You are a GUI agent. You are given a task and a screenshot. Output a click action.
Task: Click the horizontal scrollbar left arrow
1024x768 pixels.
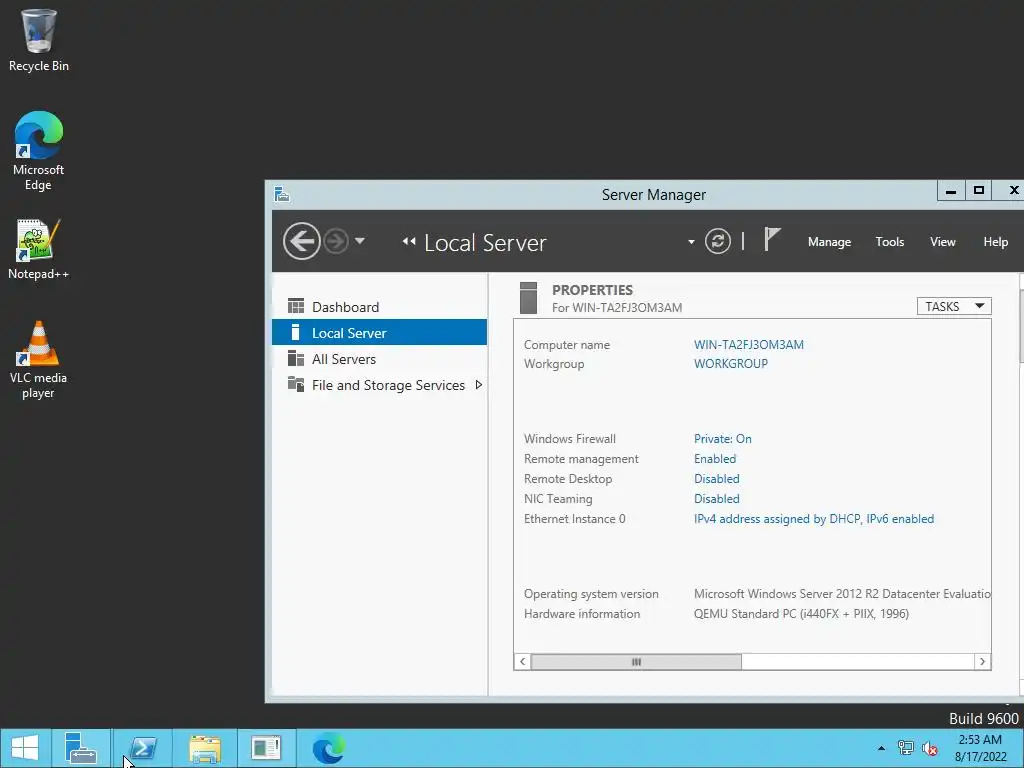click(x=522, y=662)
